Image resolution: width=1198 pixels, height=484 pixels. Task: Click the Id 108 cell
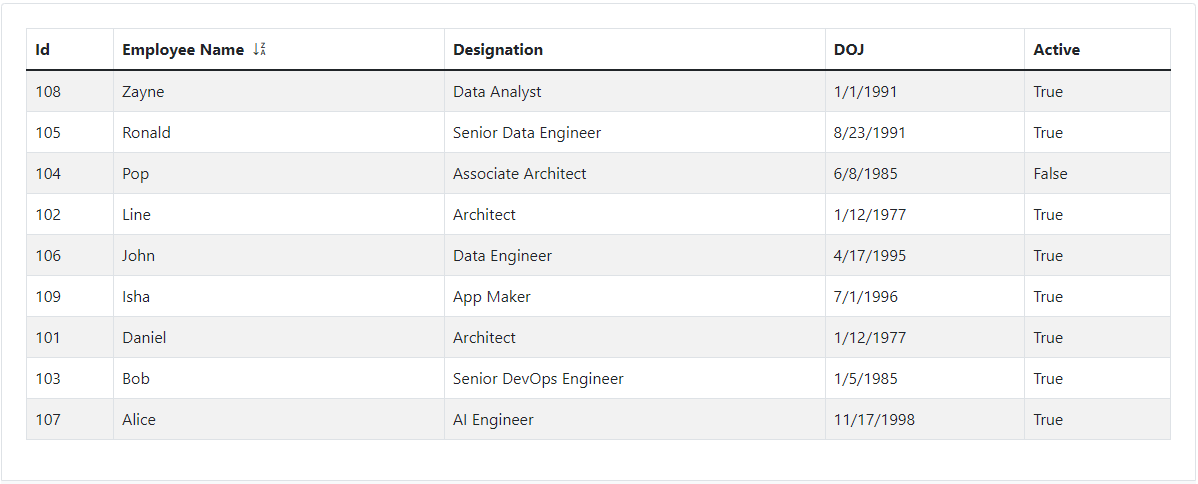tap(48, 91)
